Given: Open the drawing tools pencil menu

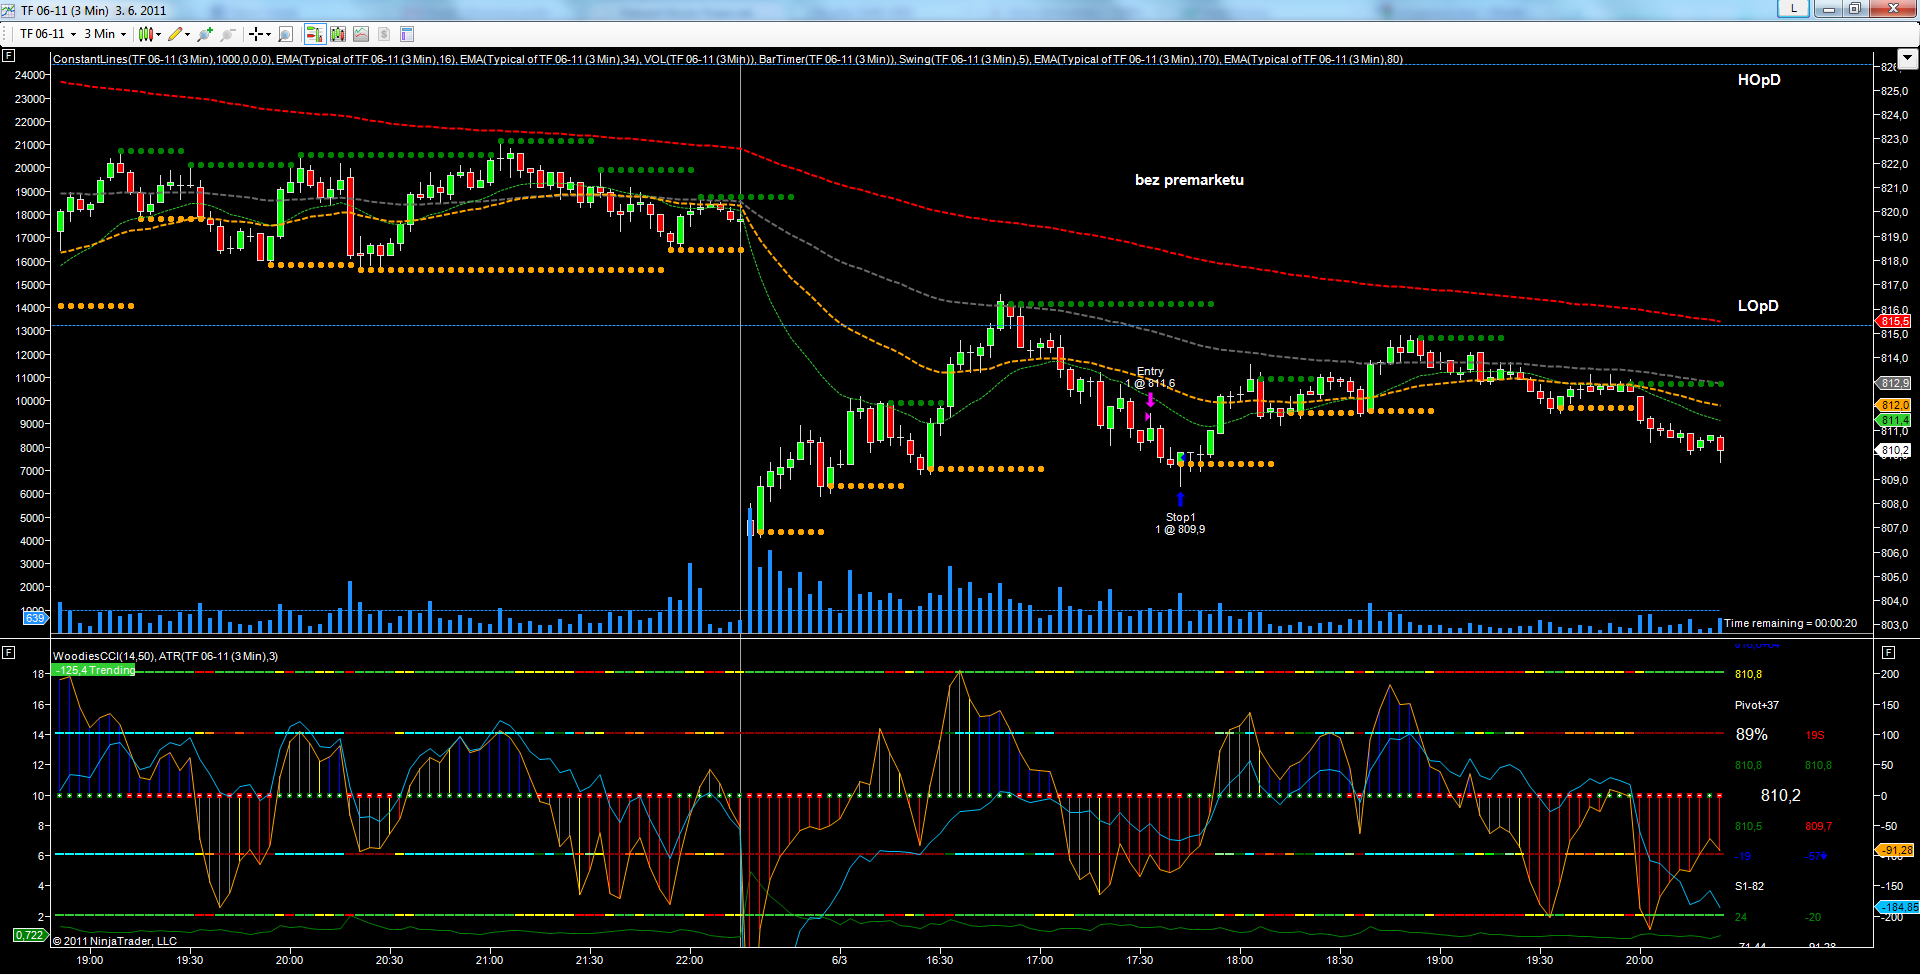Looking at the screenshot, I should point(175,34).
